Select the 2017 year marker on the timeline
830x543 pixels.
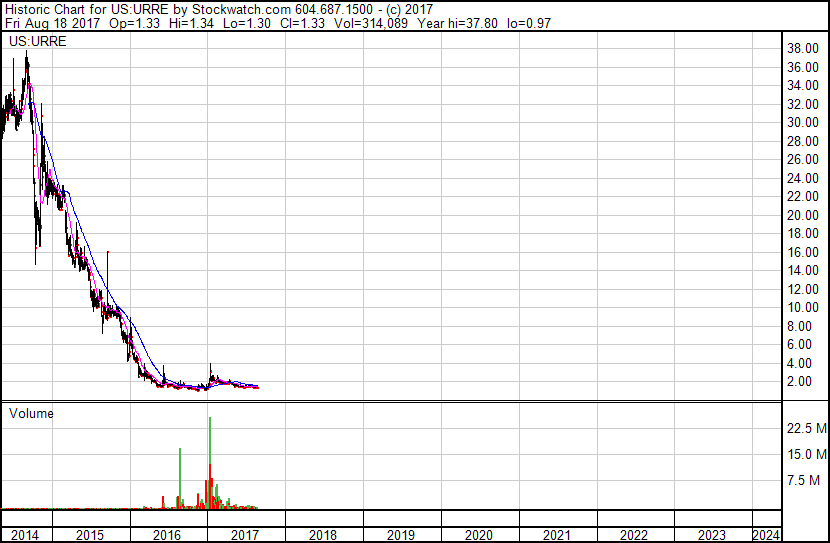pos(246,535)
